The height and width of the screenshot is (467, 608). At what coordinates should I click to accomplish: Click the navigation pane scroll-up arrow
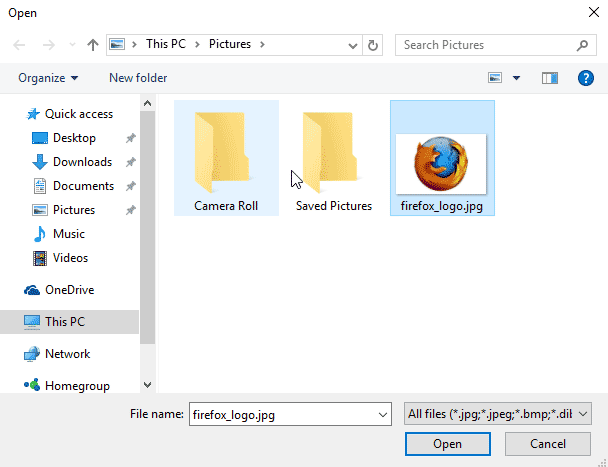click(x=147, y=103)
